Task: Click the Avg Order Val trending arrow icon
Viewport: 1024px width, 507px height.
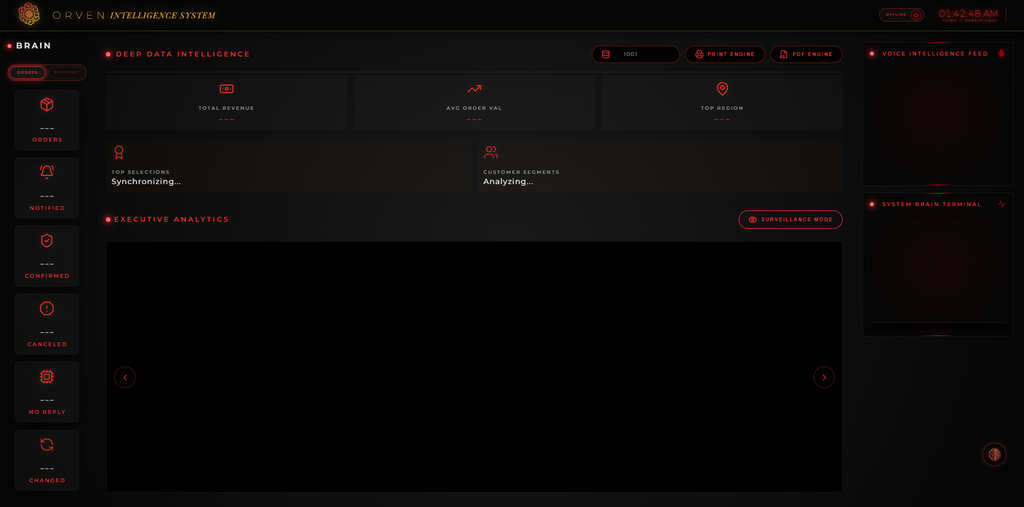Action: pyautogui.click(x=474, y=89)
